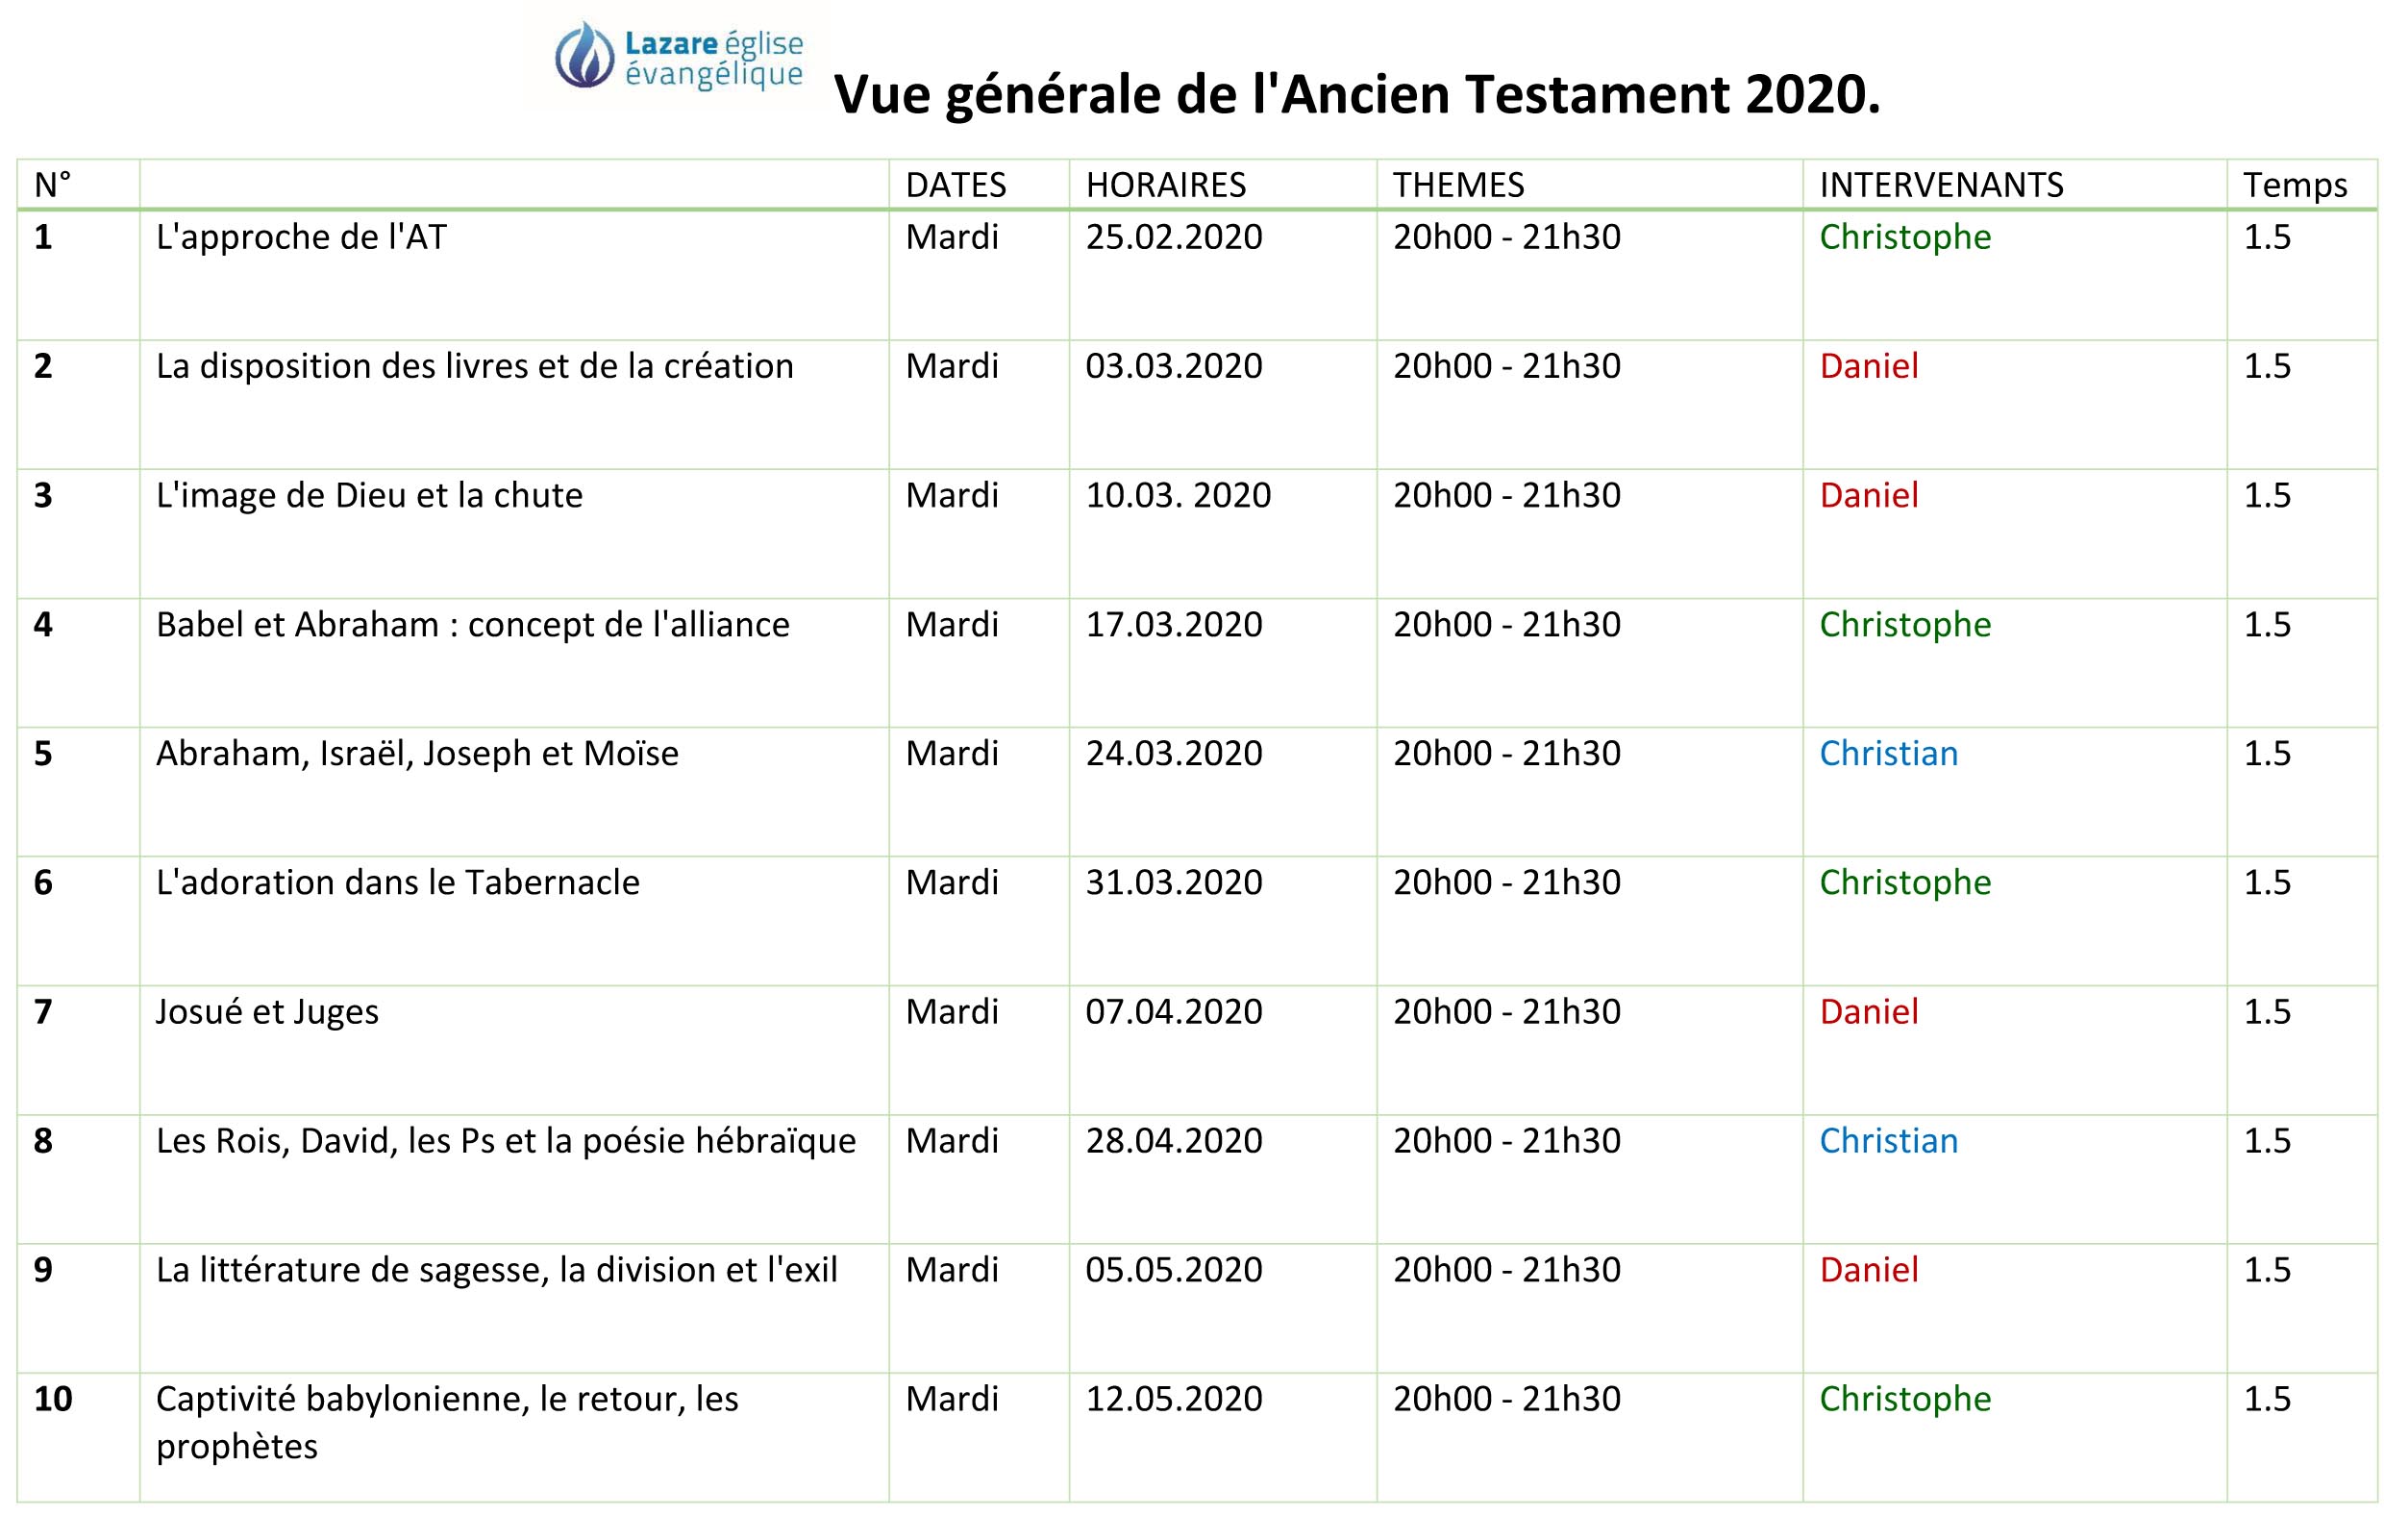This screenshot has height=1540, width=2384.
Task: Select the INTERVENANTS column header
Action: click(1940, 185)
